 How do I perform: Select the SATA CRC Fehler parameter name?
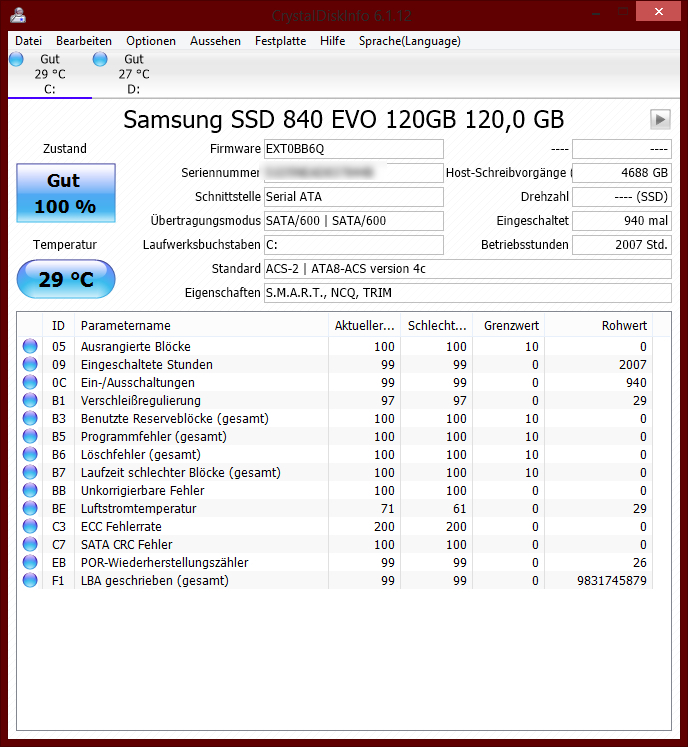[127, 545]
